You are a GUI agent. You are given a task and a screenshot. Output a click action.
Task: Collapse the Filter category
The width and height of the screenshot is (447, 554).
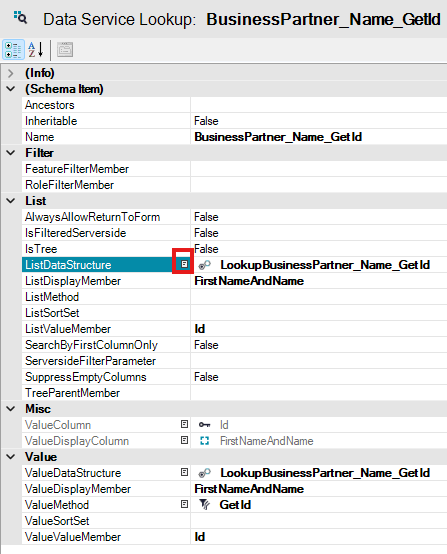click(11, 153)
